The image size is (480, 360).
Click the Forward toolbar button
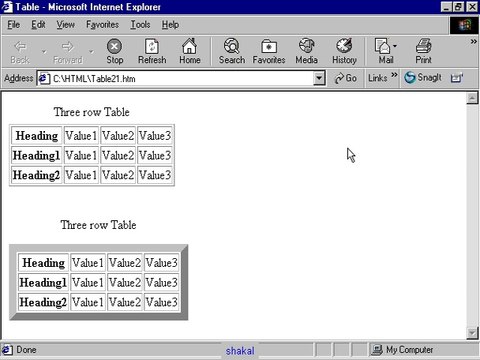[x=68, y=52]
